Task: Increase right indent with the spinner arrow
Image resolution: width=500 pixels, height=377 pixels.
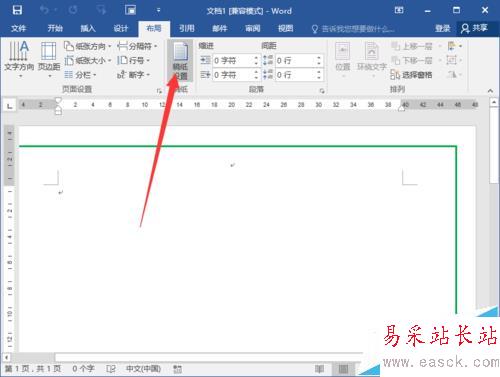Action: (x=256, y=72)
